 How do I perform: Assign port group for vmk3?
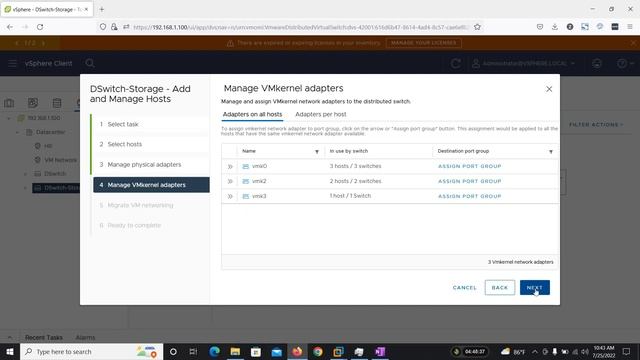[x=469, y=196]
